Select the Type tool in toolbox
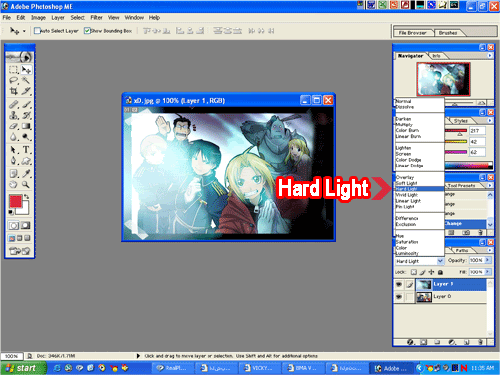 click(26, 150)
